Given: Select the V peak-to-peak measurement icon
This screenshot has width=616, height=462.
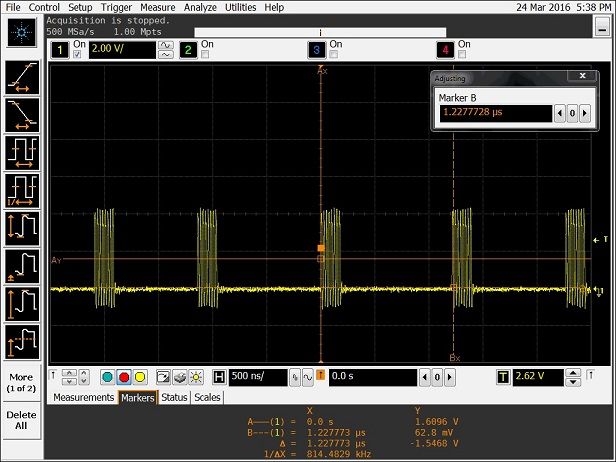Looking at the screenshot, I should pos(22,304).
